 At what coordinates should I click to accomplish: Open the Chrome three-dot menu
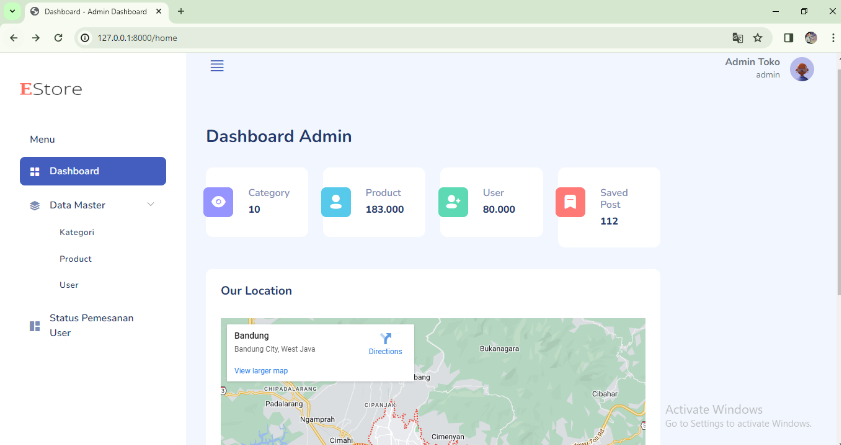click(832, 38)
